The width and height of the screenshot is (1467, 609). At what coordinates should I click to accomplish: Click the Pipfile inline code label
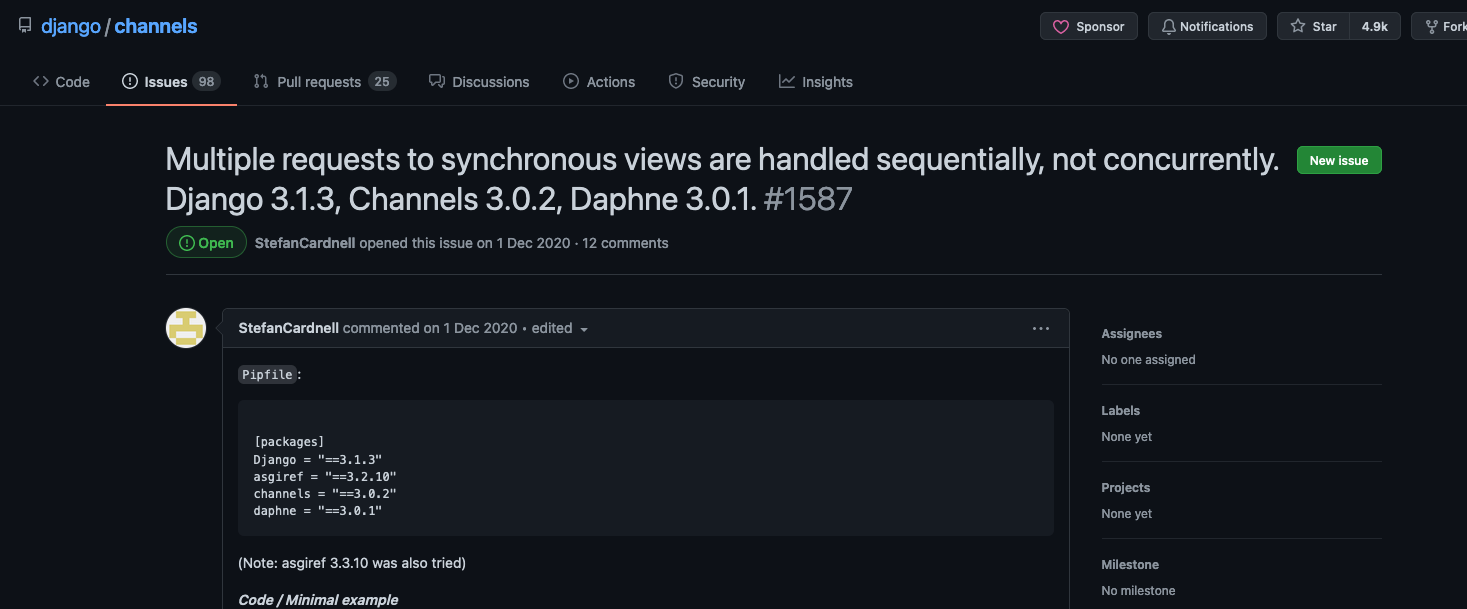coord(267,375)
